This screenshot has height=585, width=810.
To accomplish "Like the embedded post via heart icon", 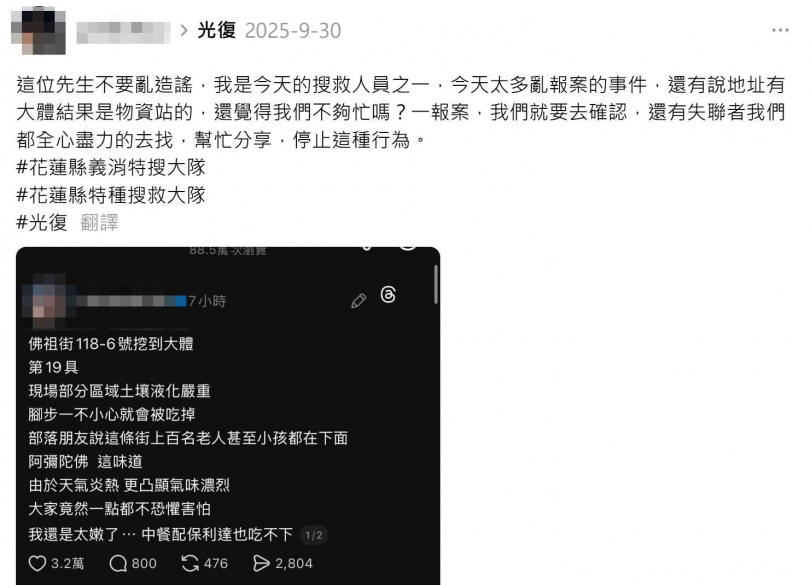I will pos(37,563).
